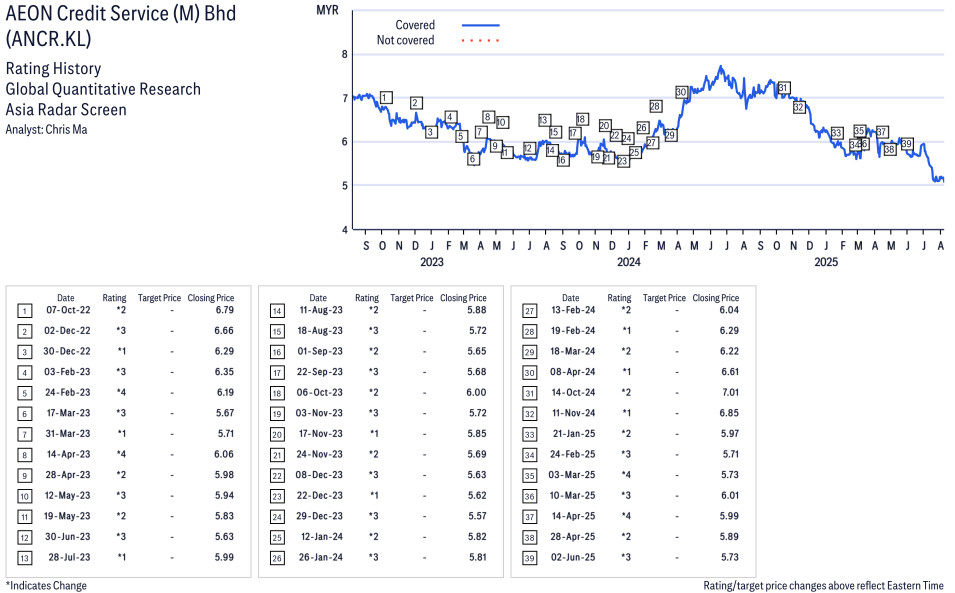Click chart marker 8 on the graph
Screen dimensions: 955x593
(488, 117)
